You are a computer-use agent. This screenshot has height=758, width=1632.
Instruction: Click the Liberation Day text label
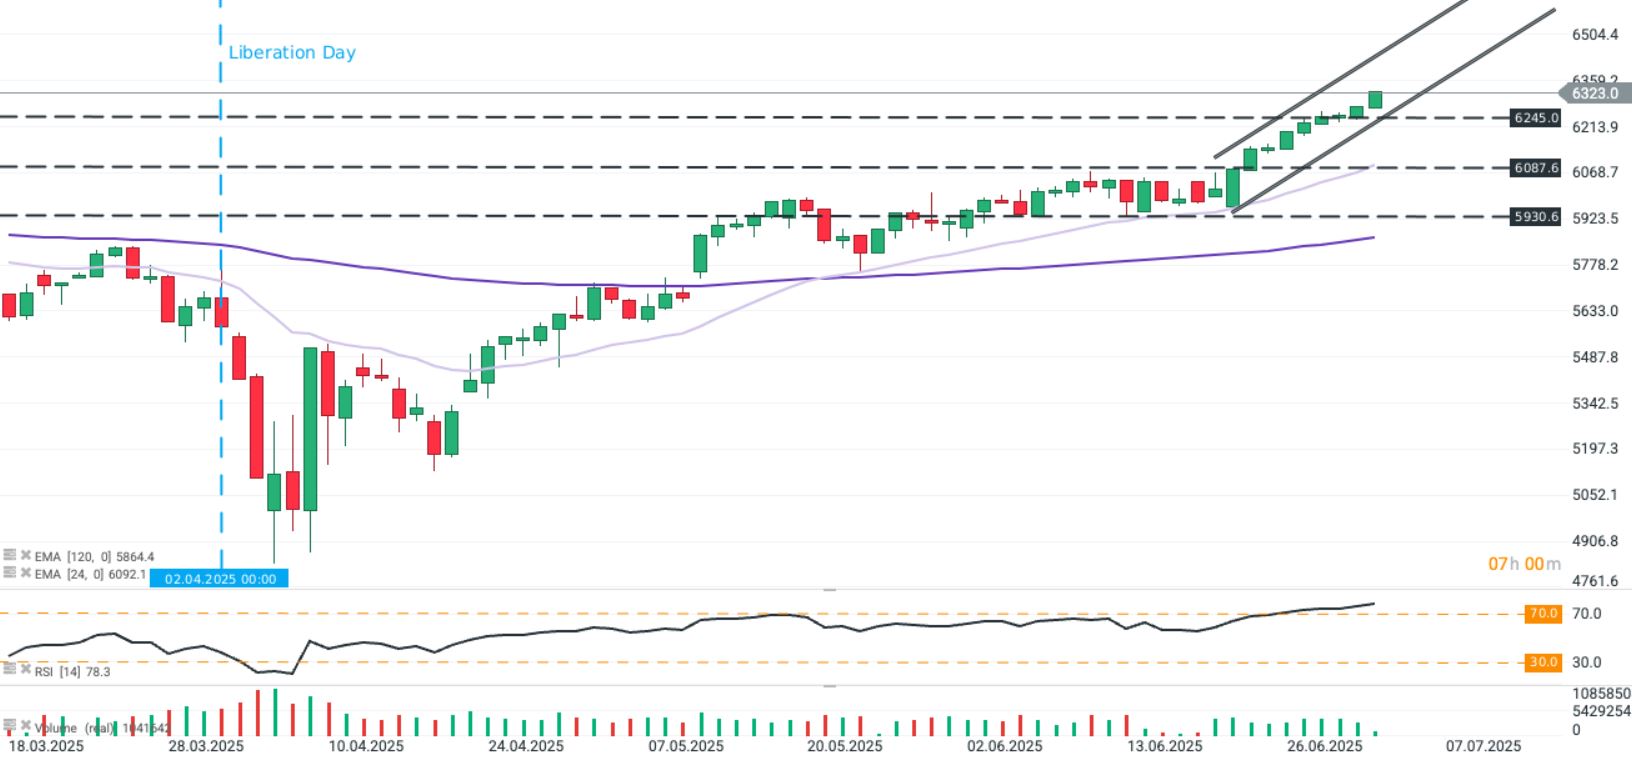click(x=292, y=52)
